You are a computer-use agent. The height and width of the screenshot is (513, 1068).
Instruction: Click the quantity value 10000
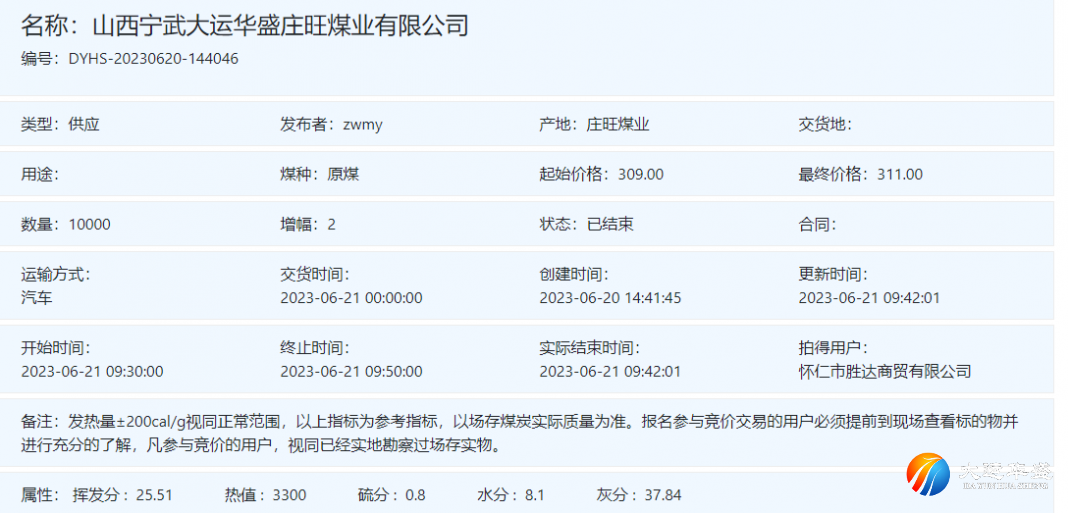tap(89, 224)
